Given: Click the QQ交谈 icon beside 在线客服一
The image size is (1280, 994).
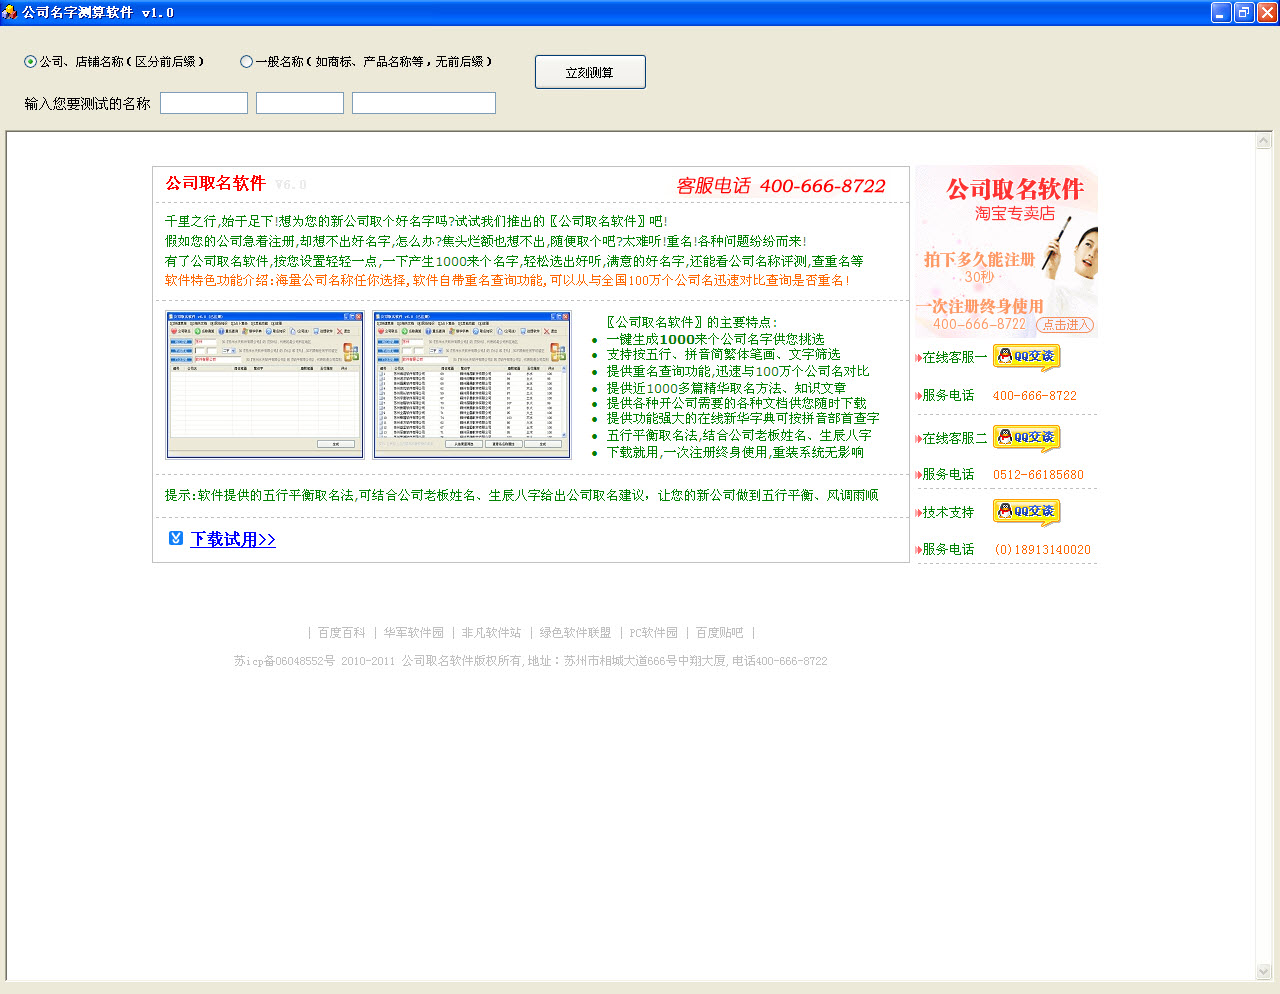Looking at the screenshot, I should click(1026, 356).
